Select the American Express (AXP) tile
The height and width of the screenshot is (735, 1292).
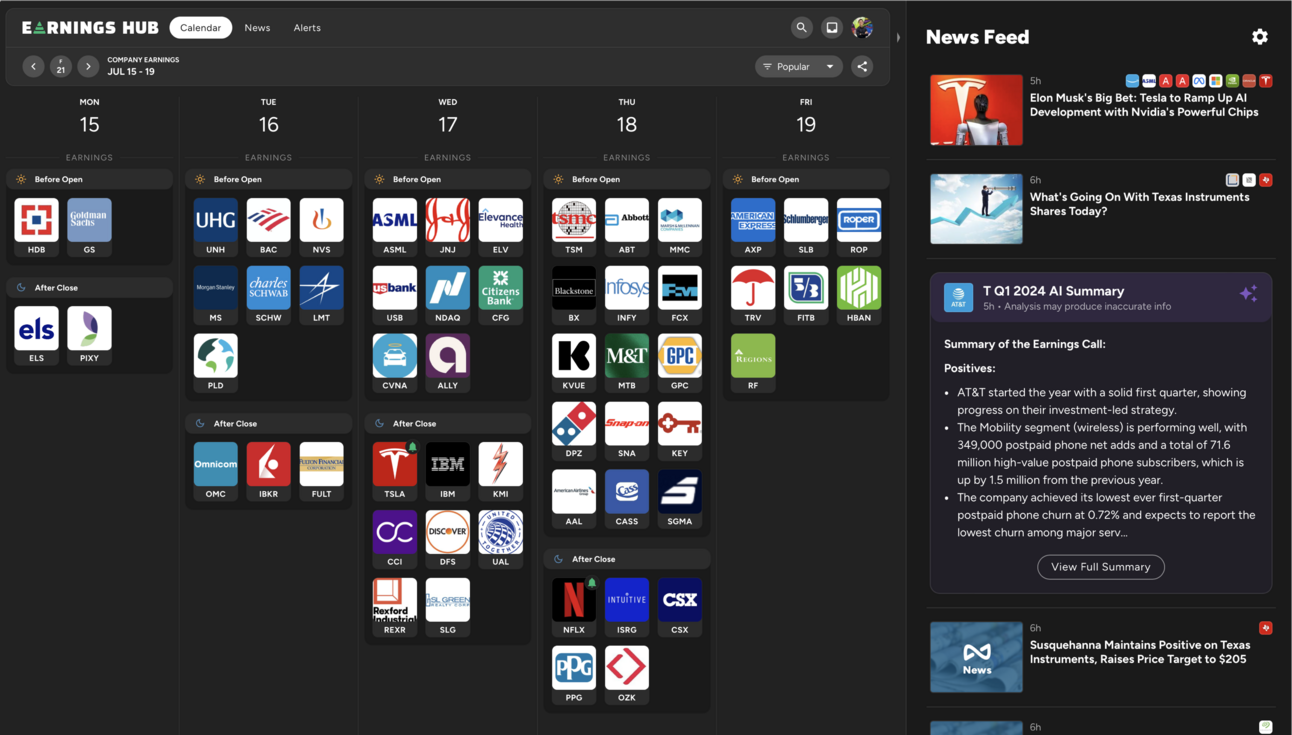pos(753,220)
